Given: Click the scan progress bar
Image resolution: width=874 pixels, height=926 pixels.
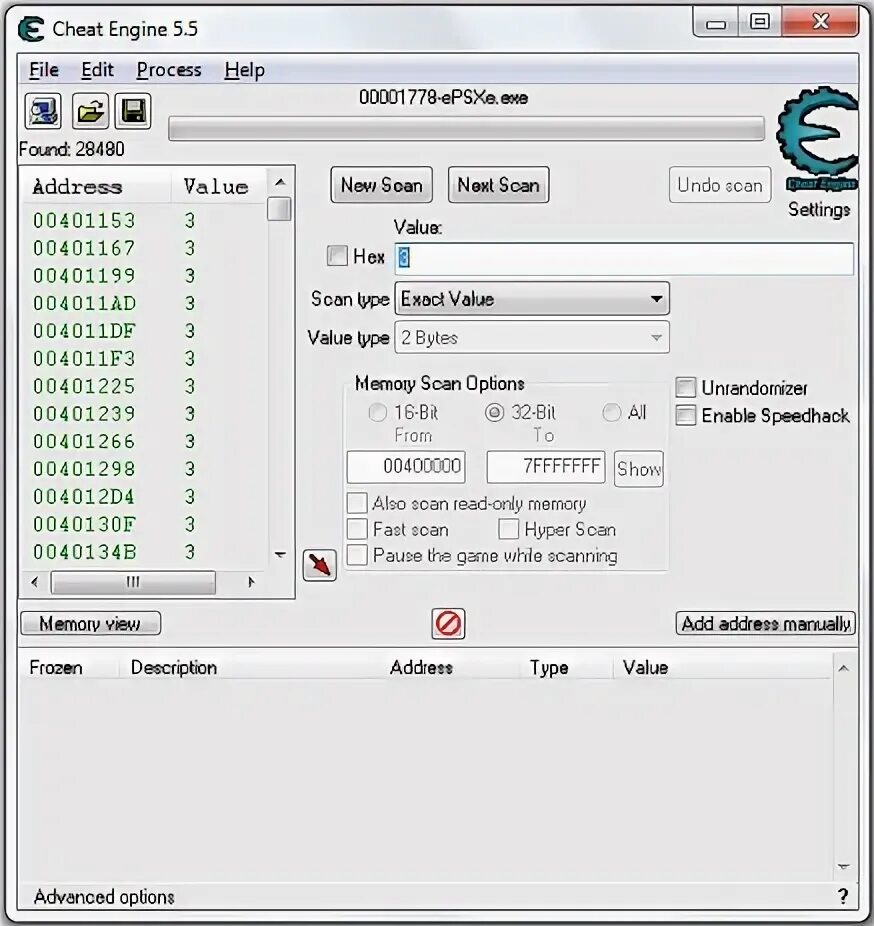Looking at the screenshot, I should coord(467,129).
